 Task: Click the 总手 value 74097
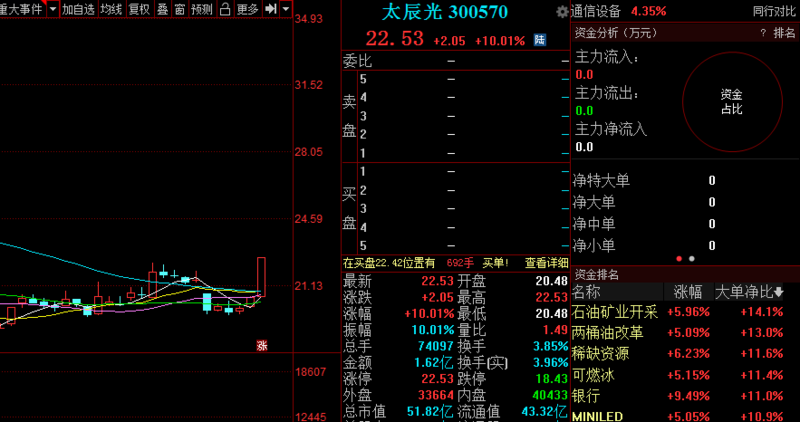[436, 346]
